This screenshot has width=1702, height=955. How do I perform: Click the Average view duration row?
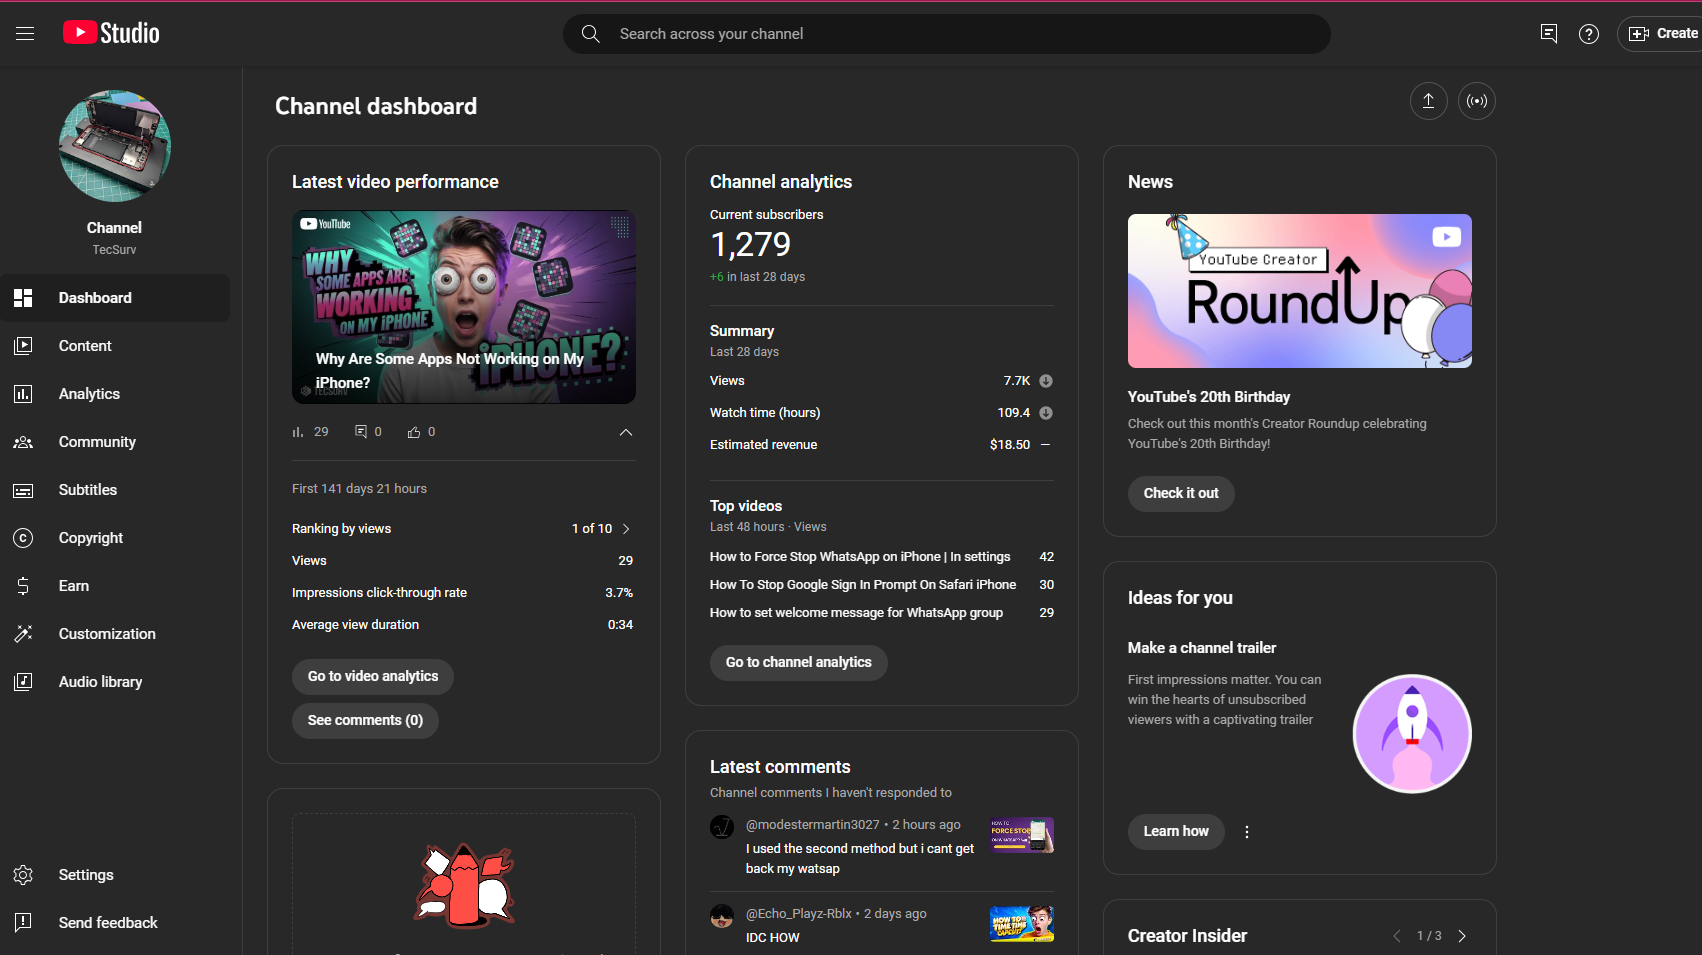click(464, 625)
